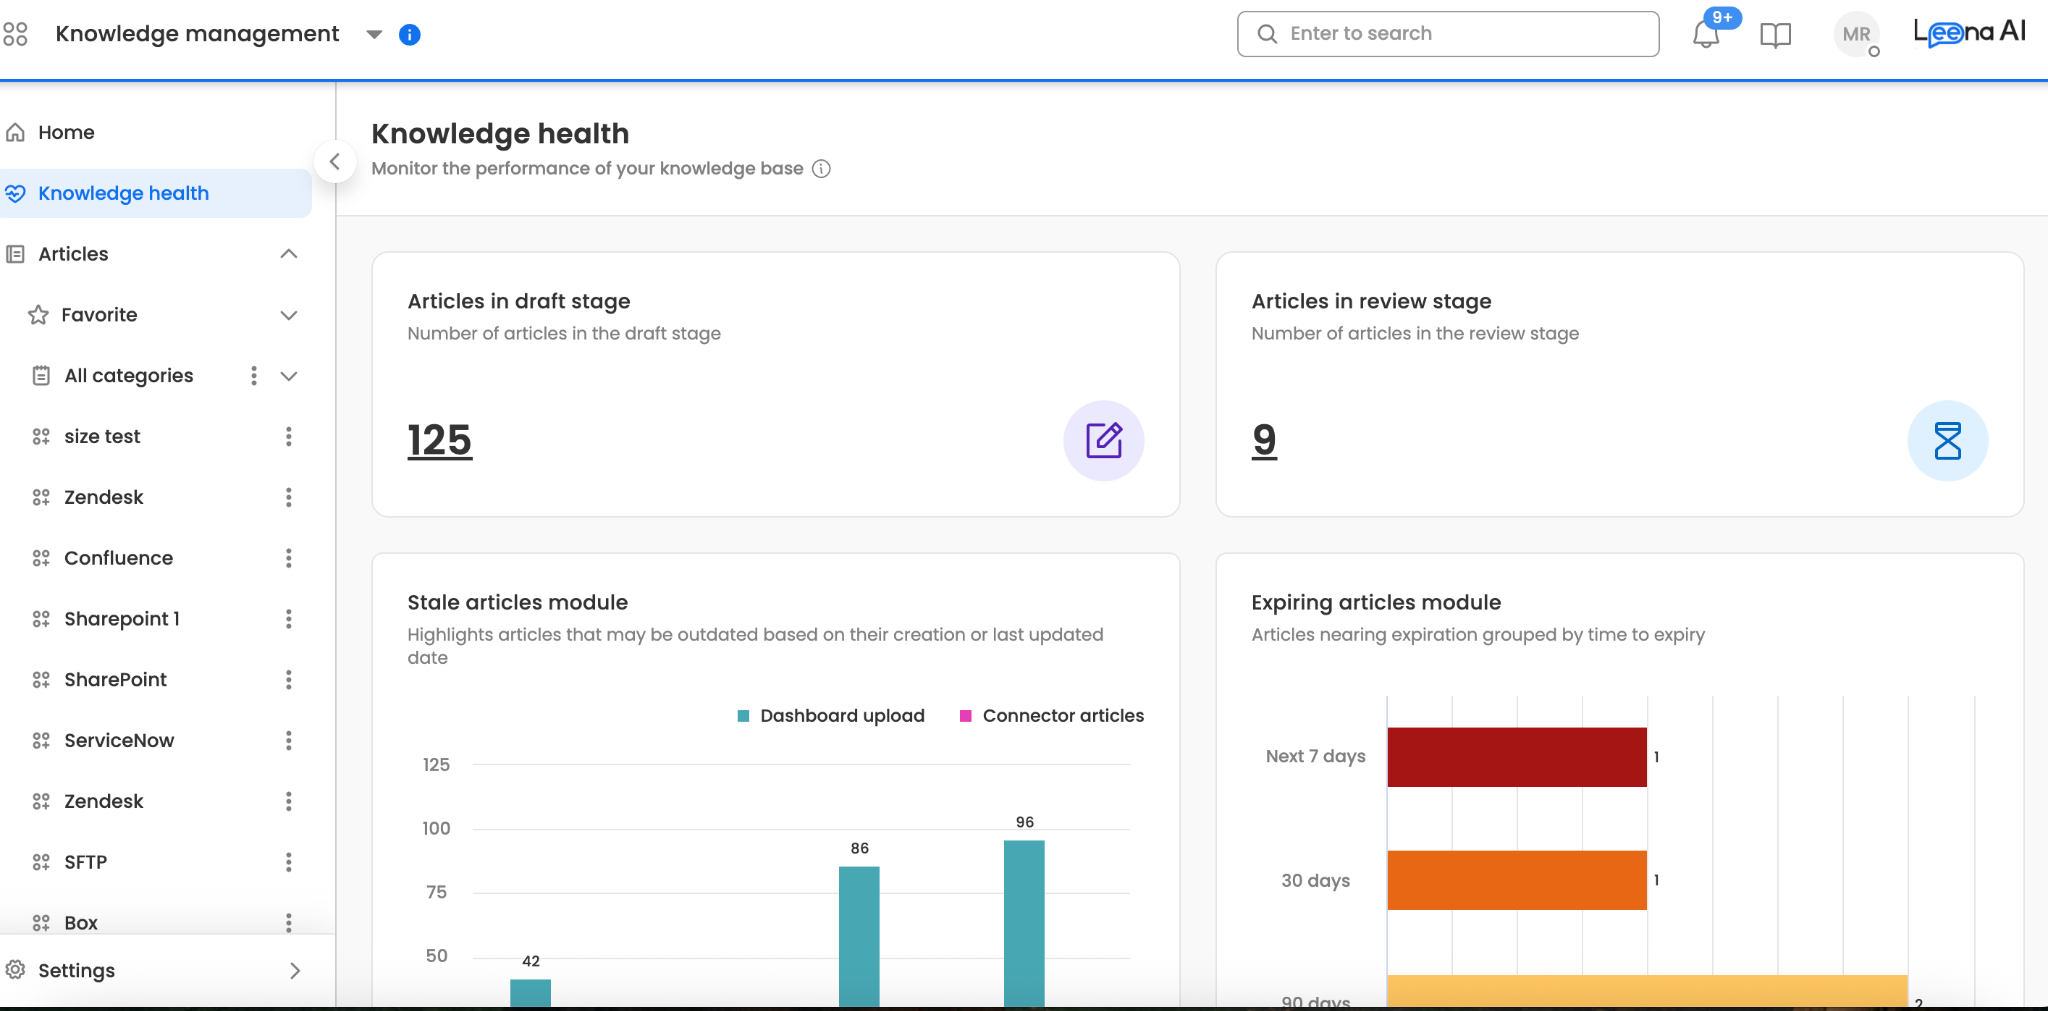
Task: Open the ServiceNow three-dot menu
Action: (x=289, y=741)
